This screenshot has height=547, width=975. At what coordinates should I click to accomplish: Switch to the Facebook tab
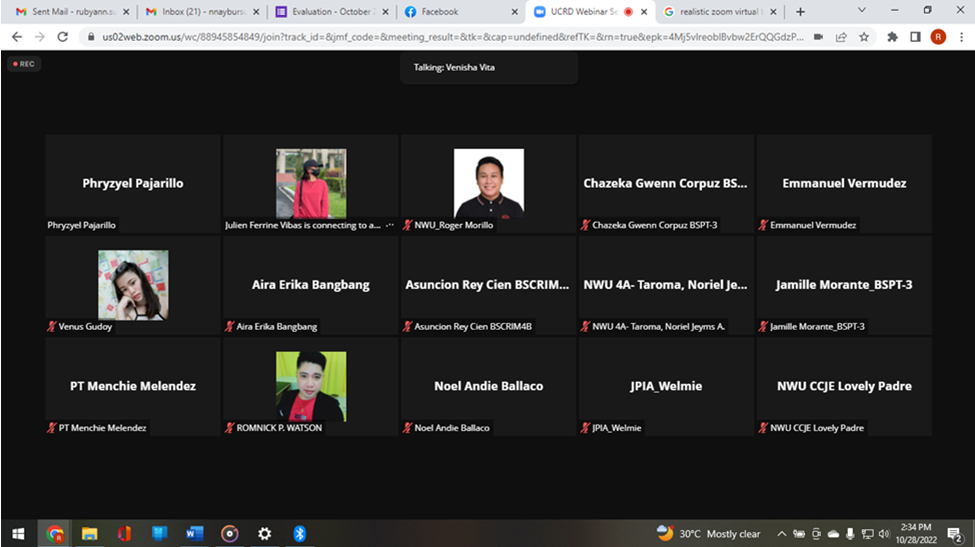point(458,12)
